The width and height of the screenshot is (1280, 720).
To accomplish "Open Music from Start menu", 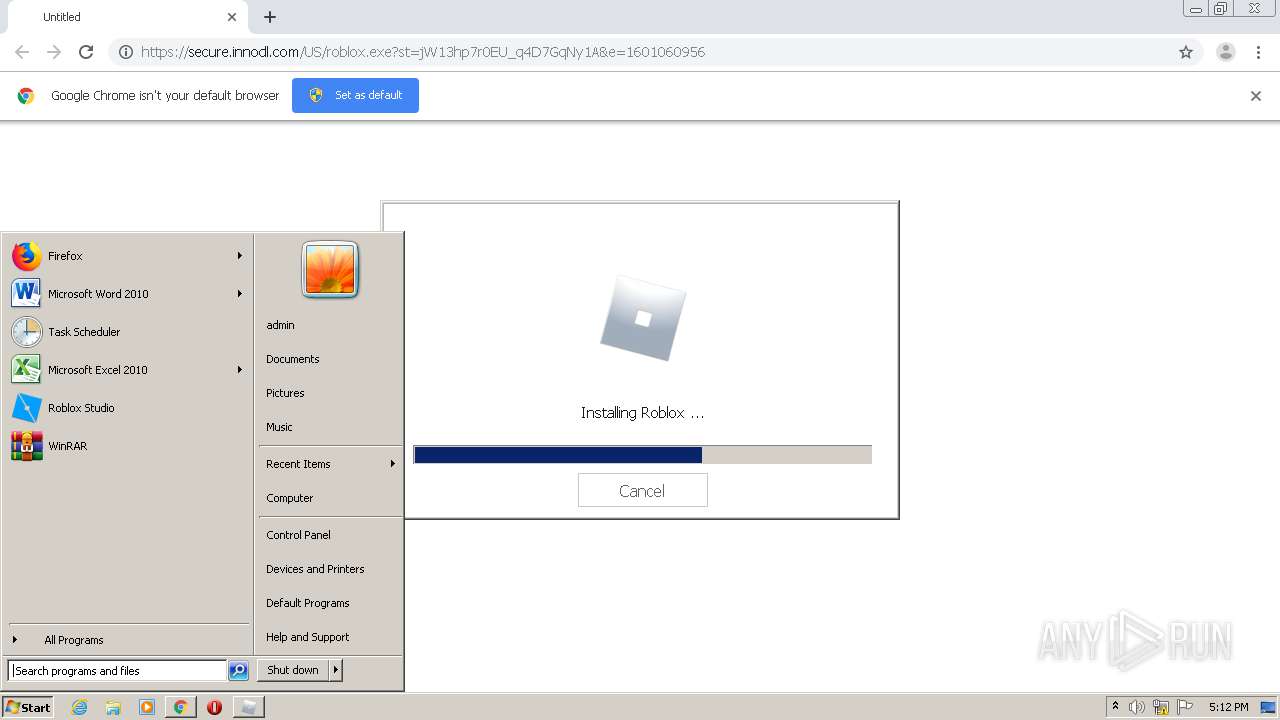I will [x=279, y=427].
